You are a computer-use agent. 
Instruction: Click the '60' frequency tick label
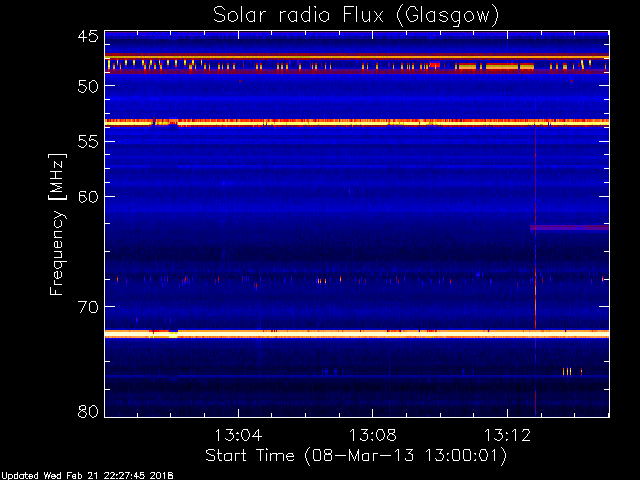pos(88,197)
